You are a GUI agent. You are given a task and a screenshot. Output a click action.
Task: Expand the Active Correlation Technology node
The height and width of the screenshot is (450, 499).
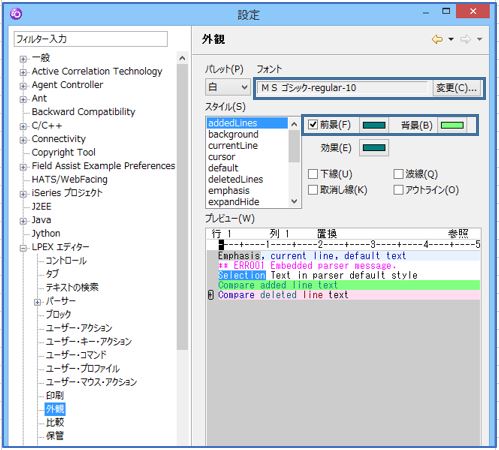click(23, 72)
